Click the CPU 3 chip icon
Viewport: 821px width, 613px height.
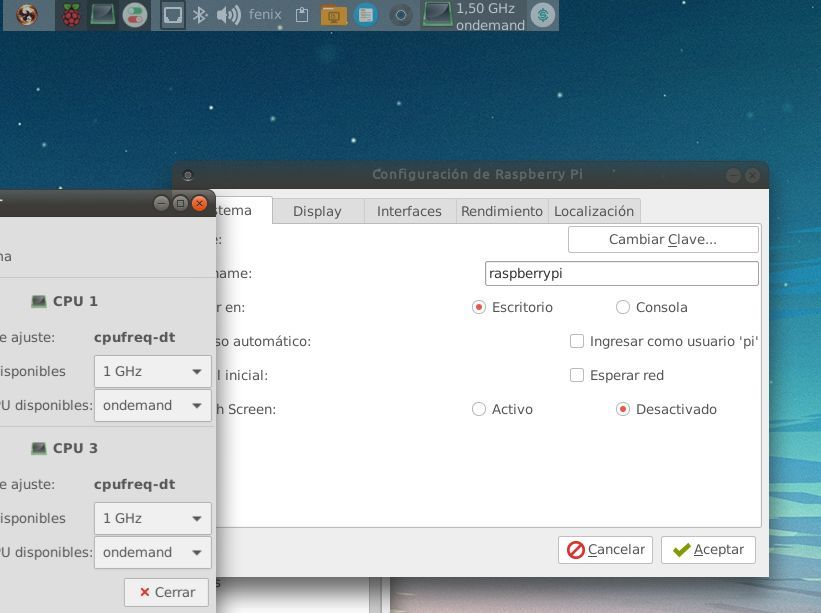pyautogui.click(x=39, y=449)
